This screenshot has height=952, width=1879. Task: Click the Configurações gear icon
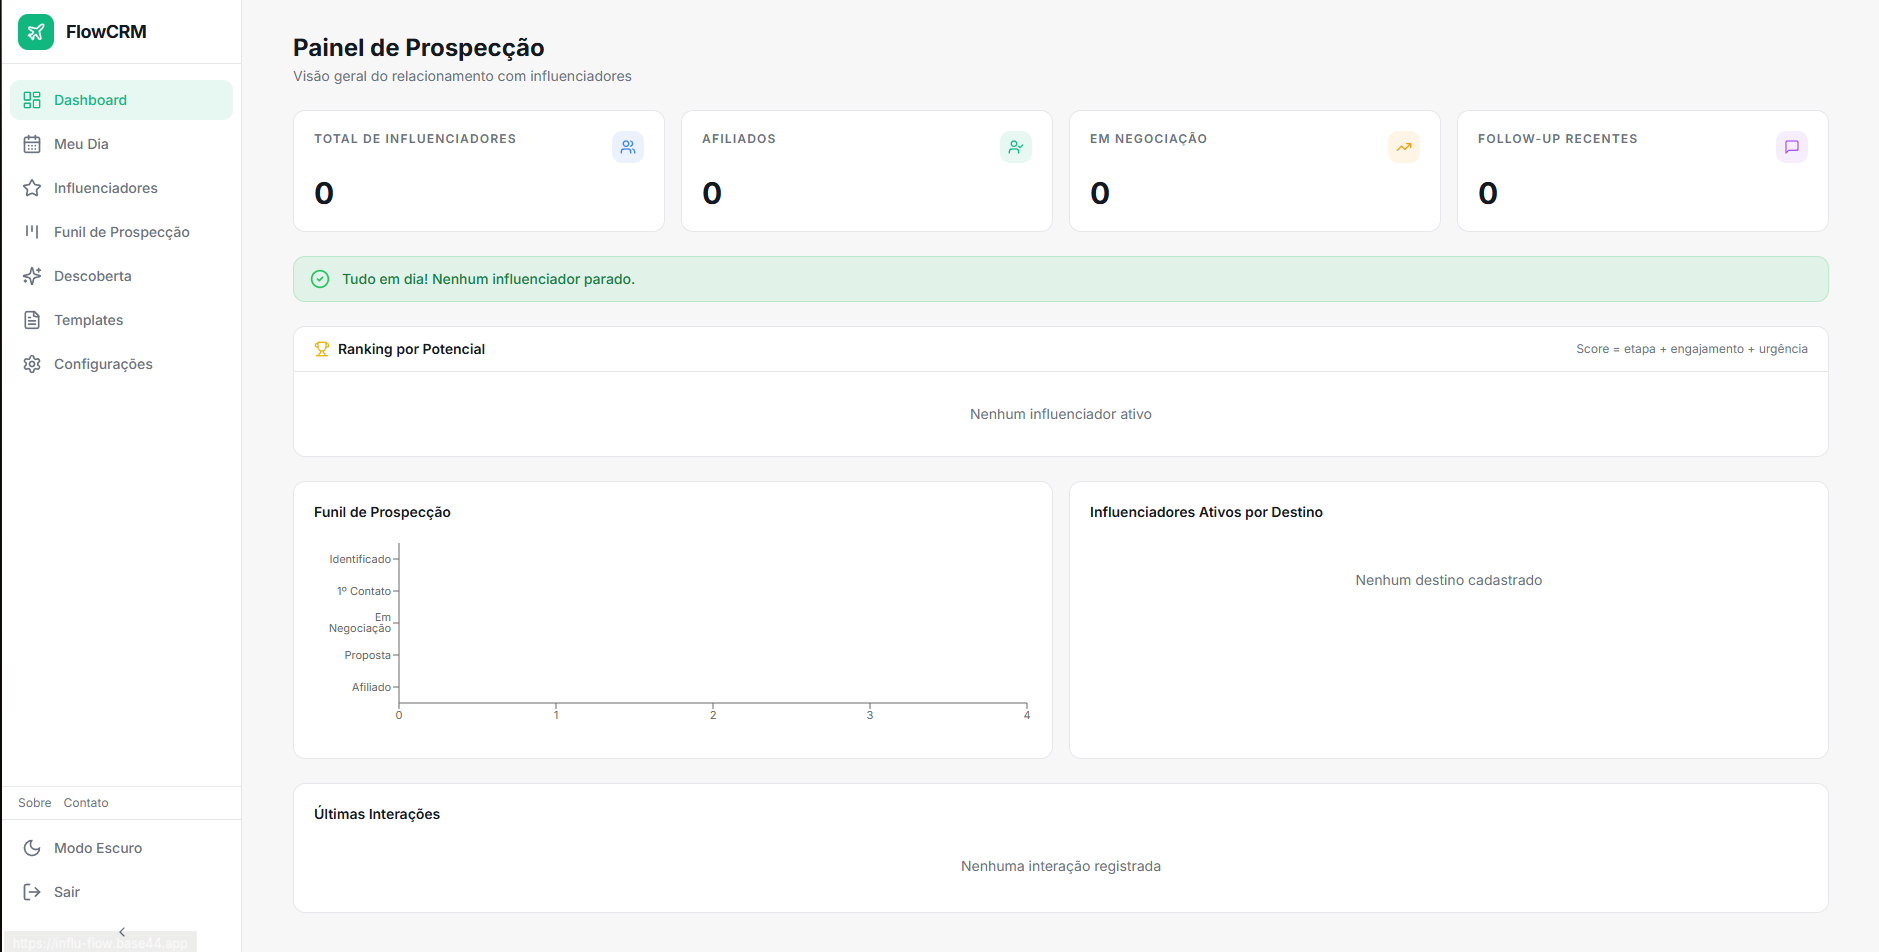32,364
